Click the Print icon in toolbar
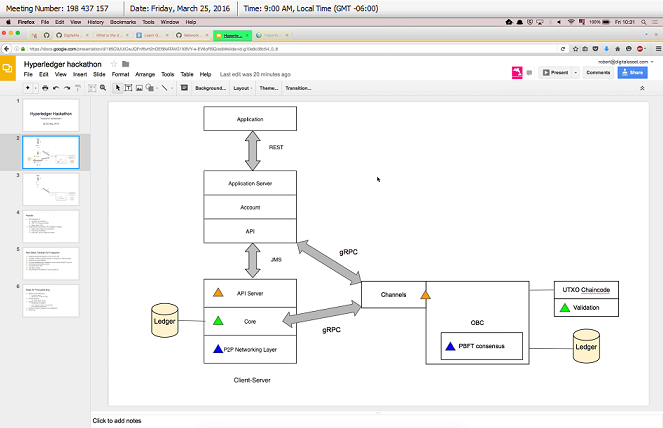The height and width of the screenshot is (428, 663). [45, 88]
